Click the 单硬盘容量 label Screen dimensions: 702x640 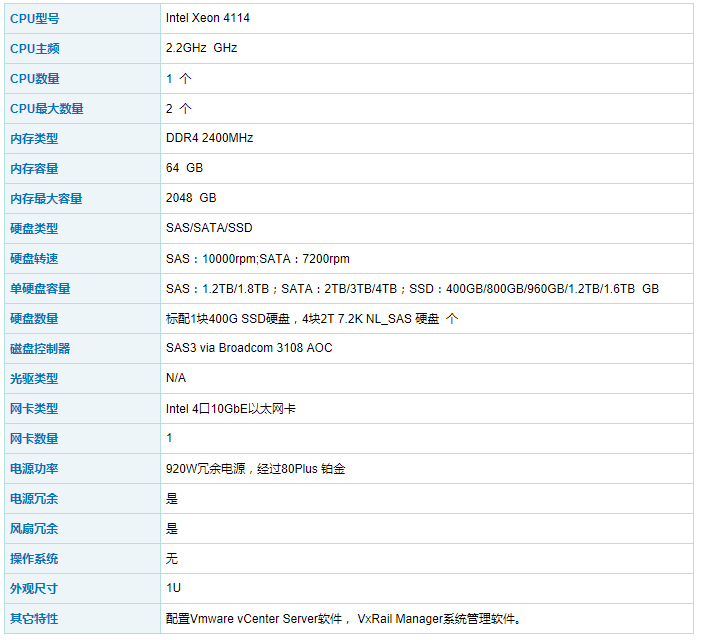(x=41, y=288)
